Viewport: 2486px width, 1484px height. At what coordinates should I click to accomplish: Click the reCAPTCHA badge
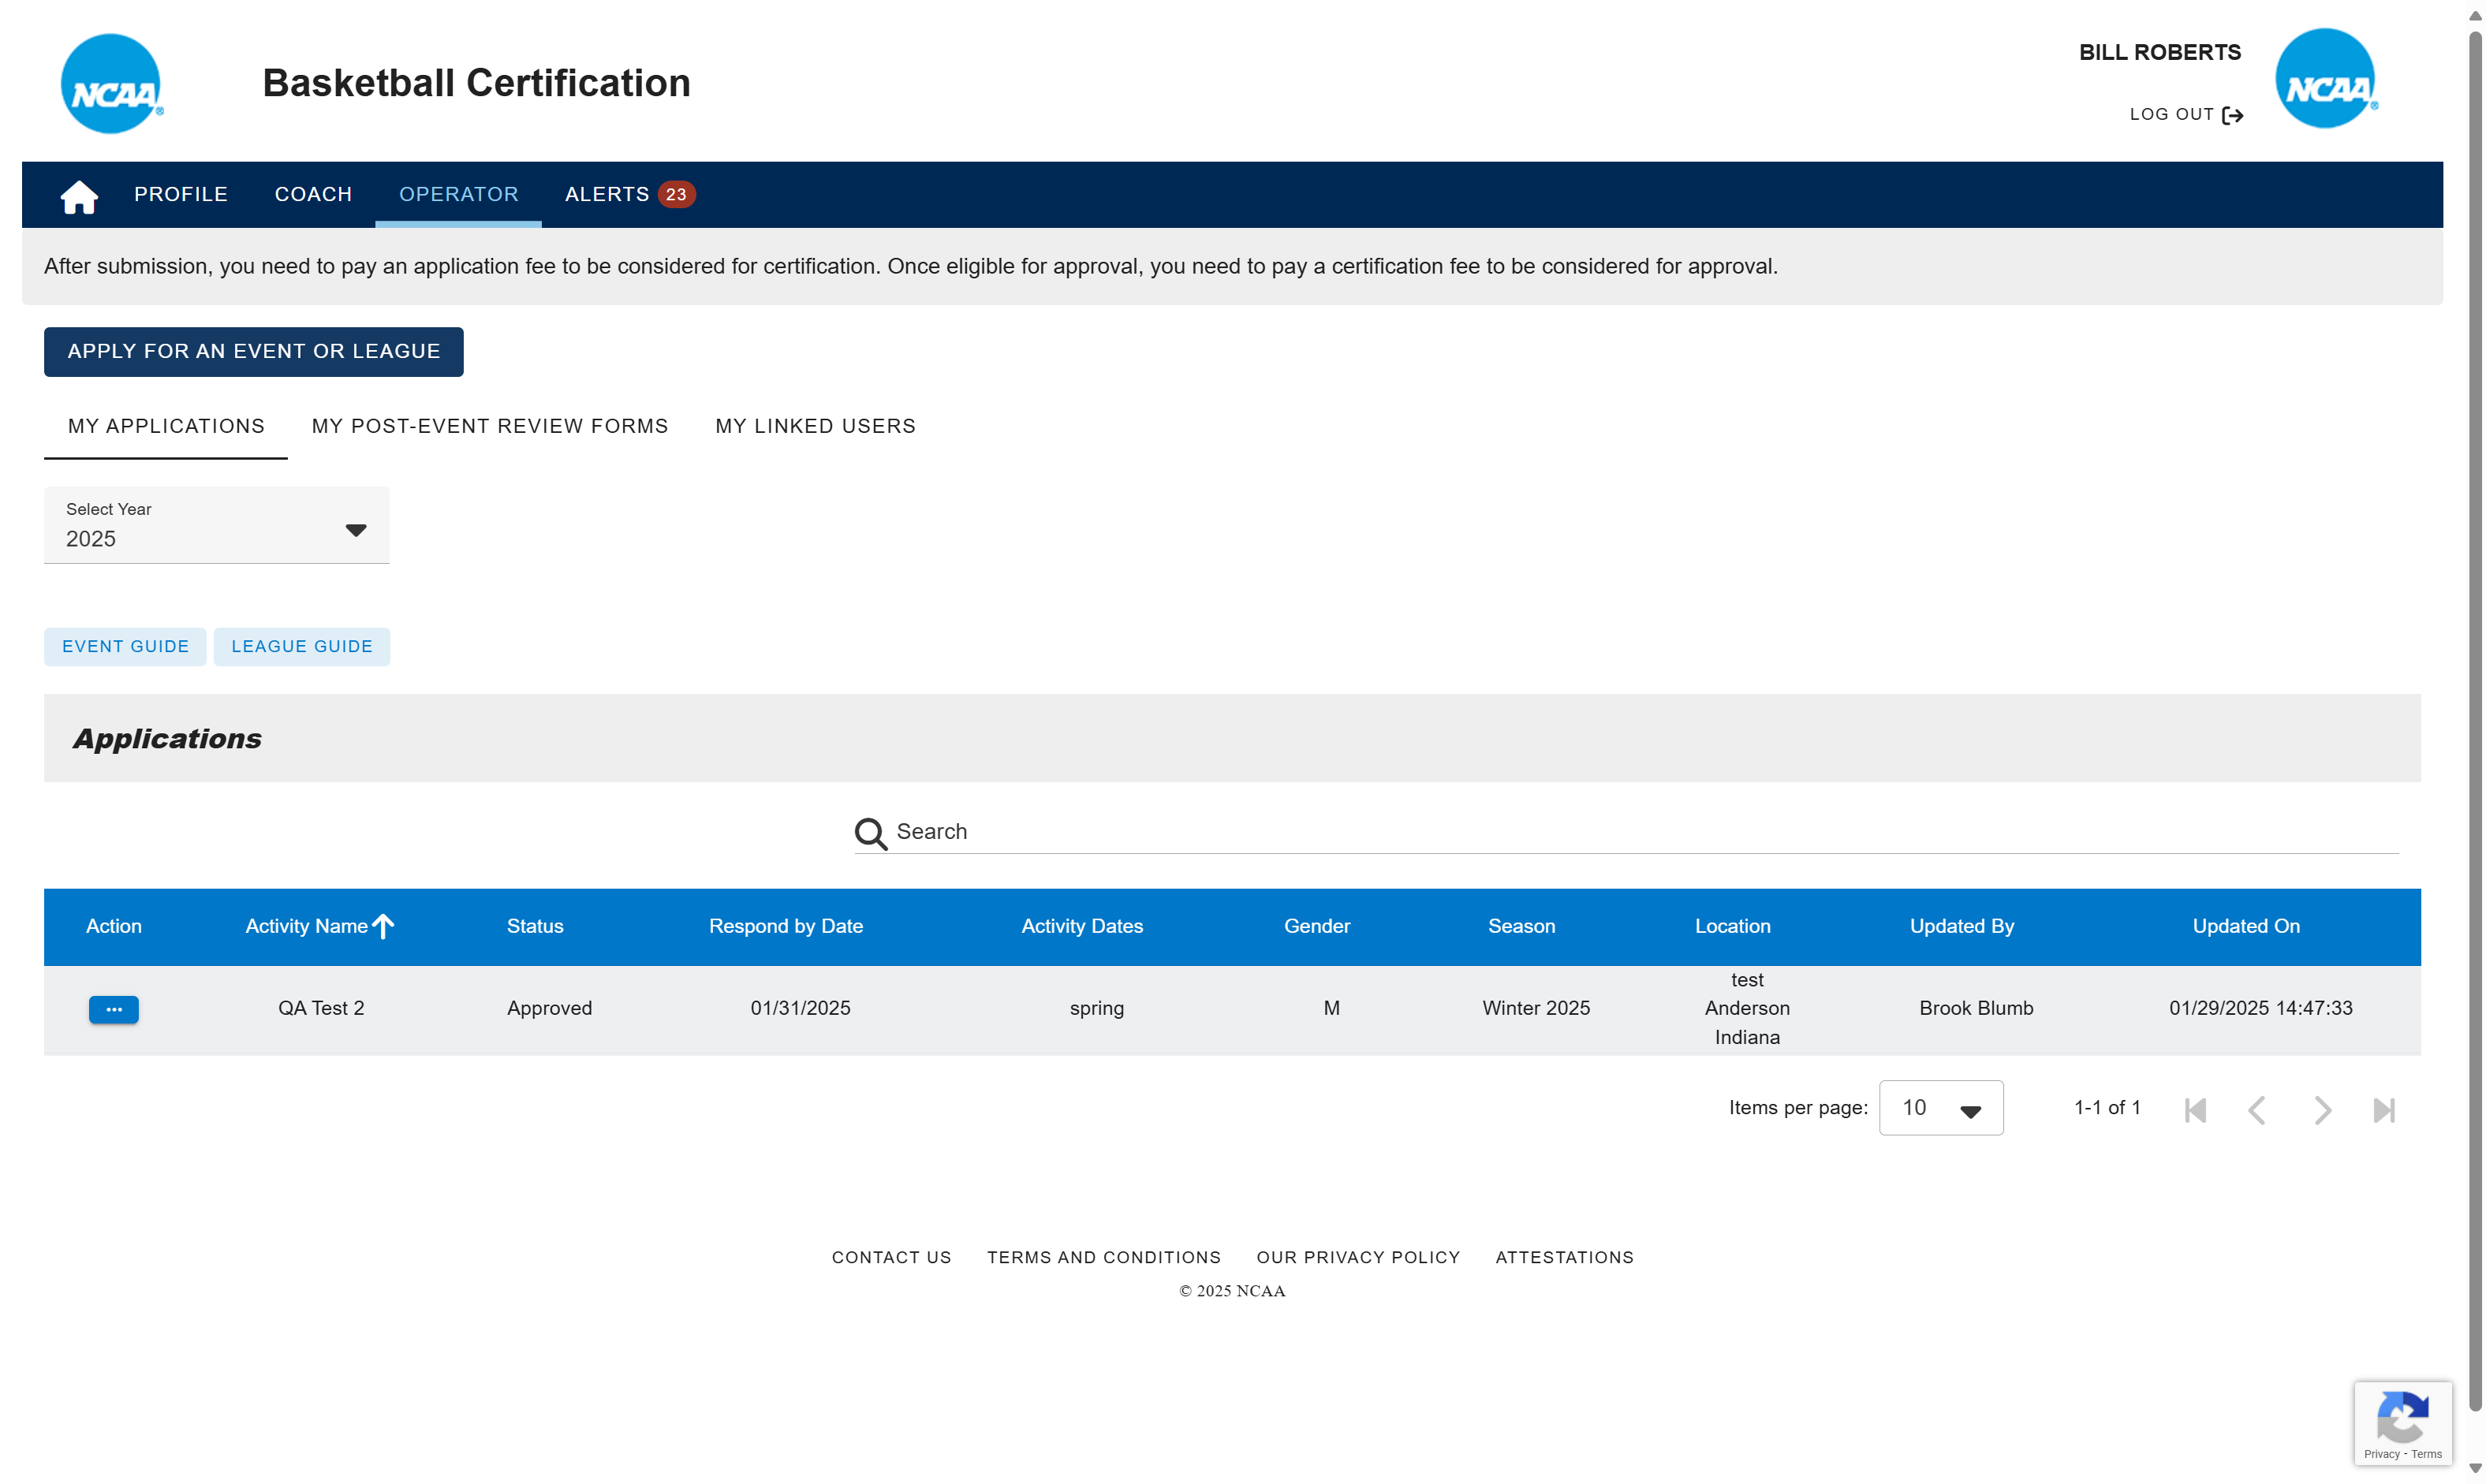pos(2402,1423)
